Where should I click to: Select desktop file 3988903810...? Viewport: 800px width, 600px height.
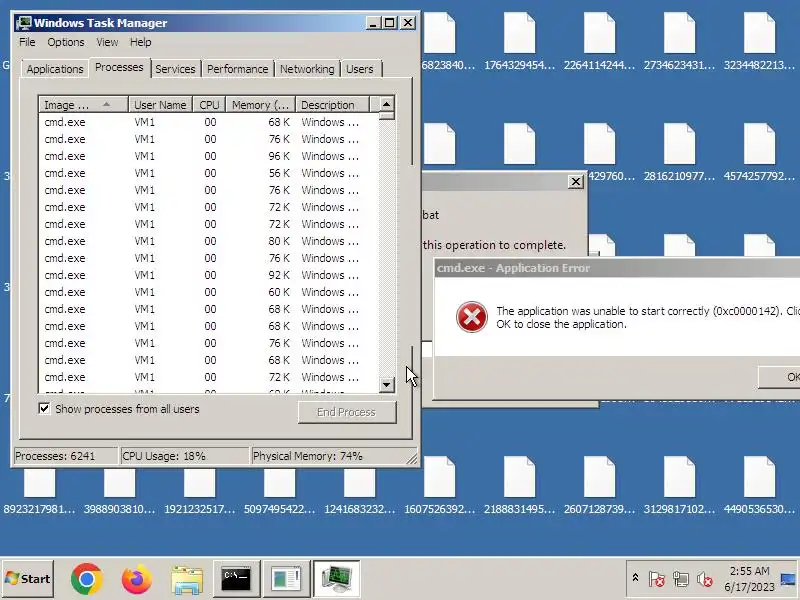119,492
